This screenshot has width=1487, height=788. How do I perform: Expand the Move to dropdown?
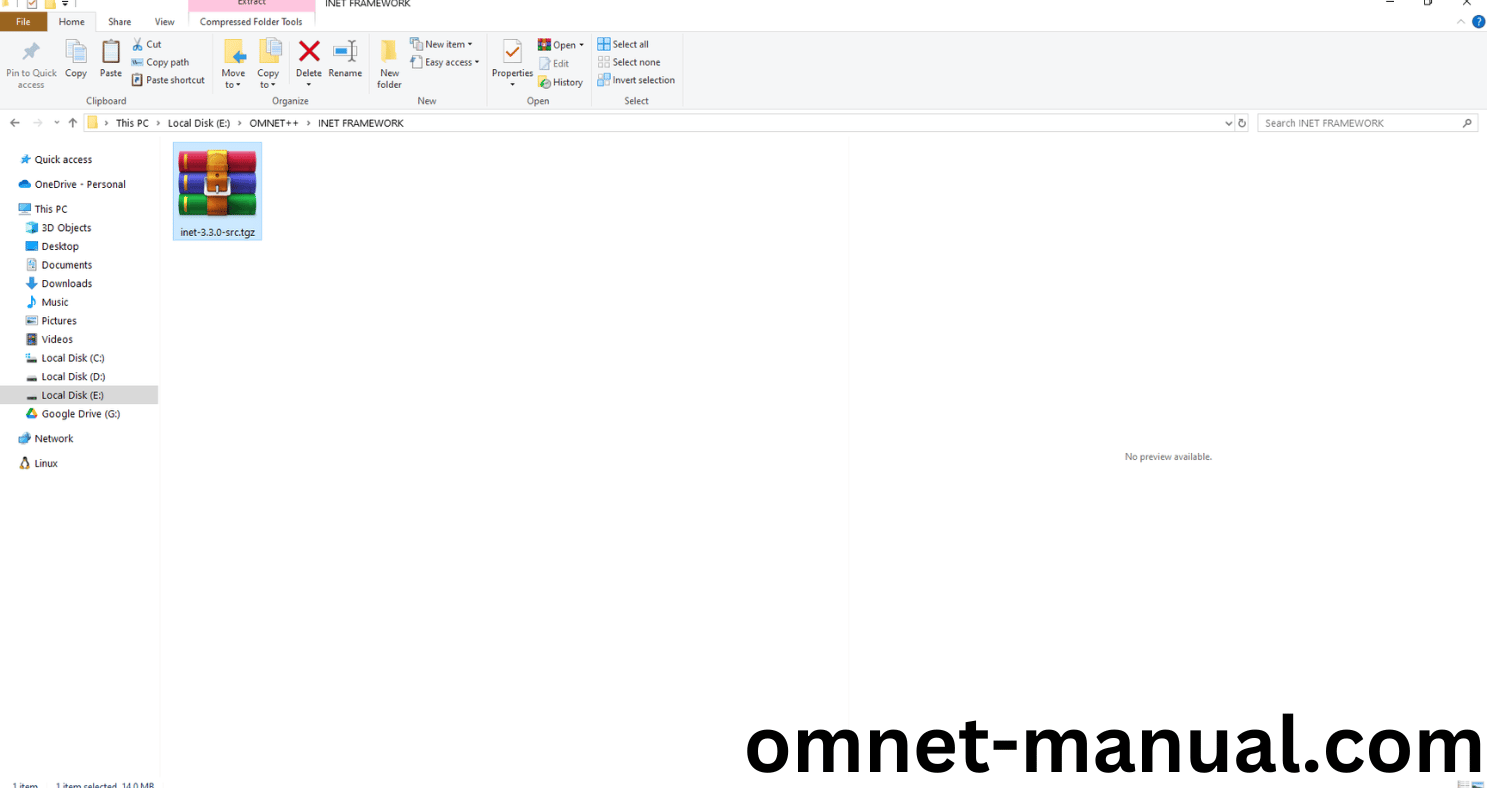click(x=233, y=84)
